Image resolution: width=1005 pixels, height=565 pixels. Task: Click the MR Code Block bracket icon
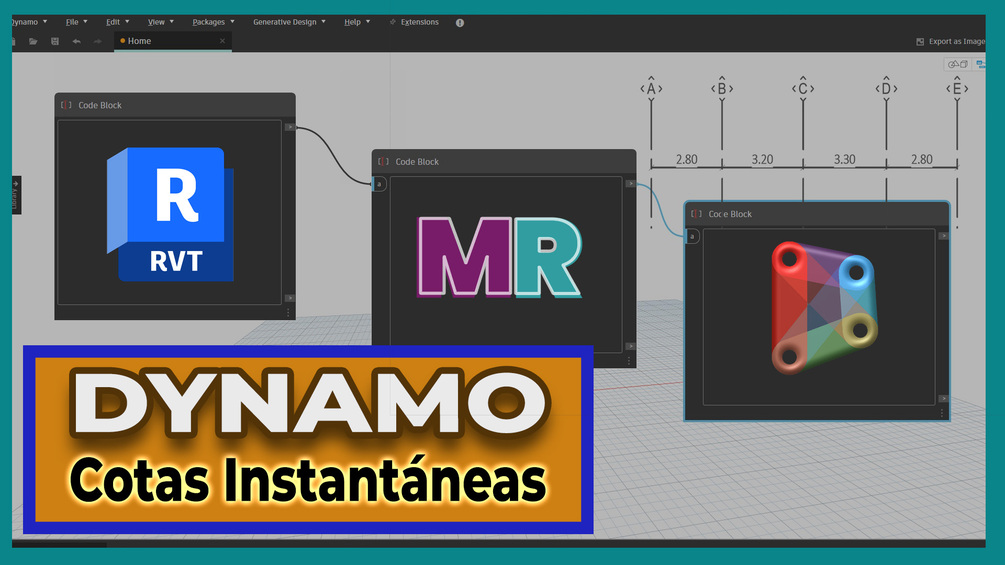(383, 161)
